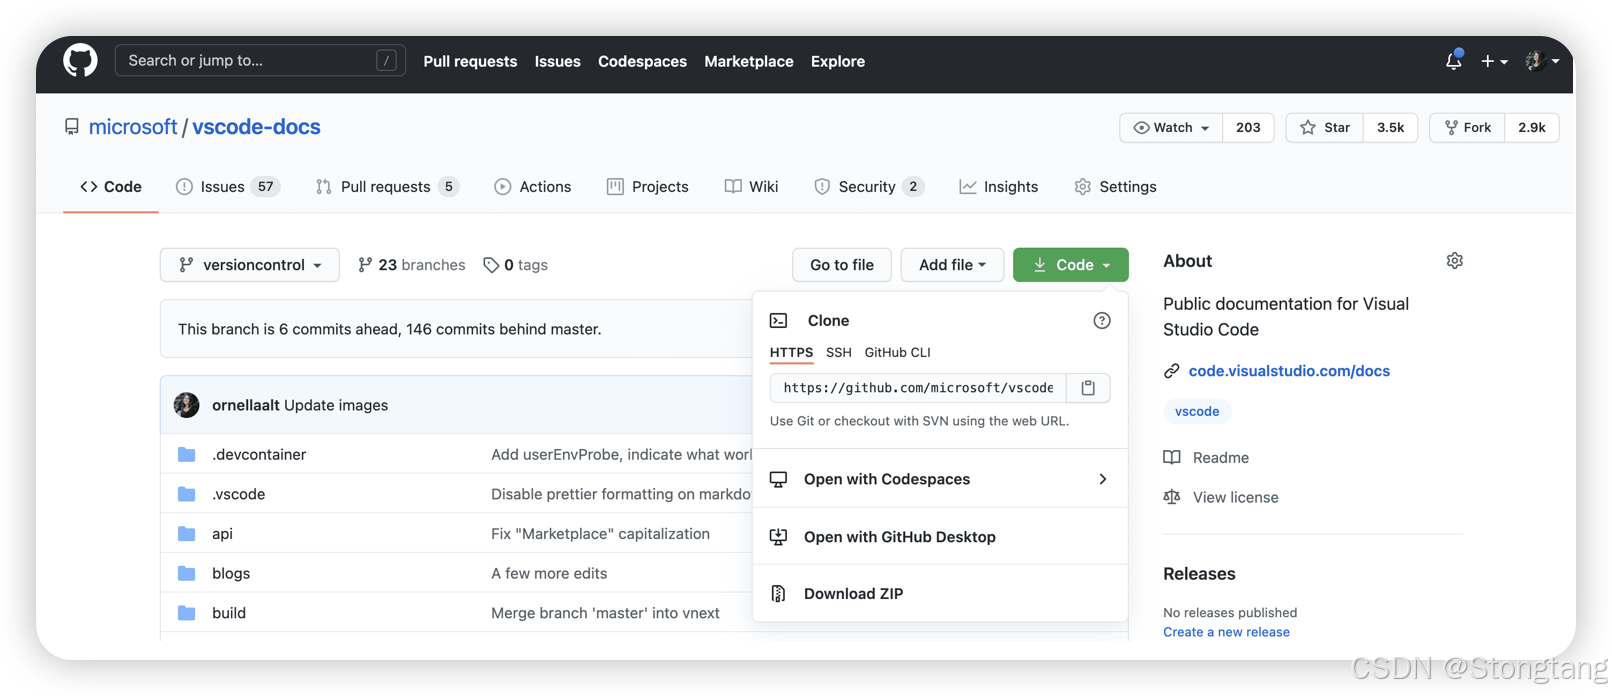The image size is (1612, 696).
Task: Open the user avatar menu
Action: (1542, 61)
